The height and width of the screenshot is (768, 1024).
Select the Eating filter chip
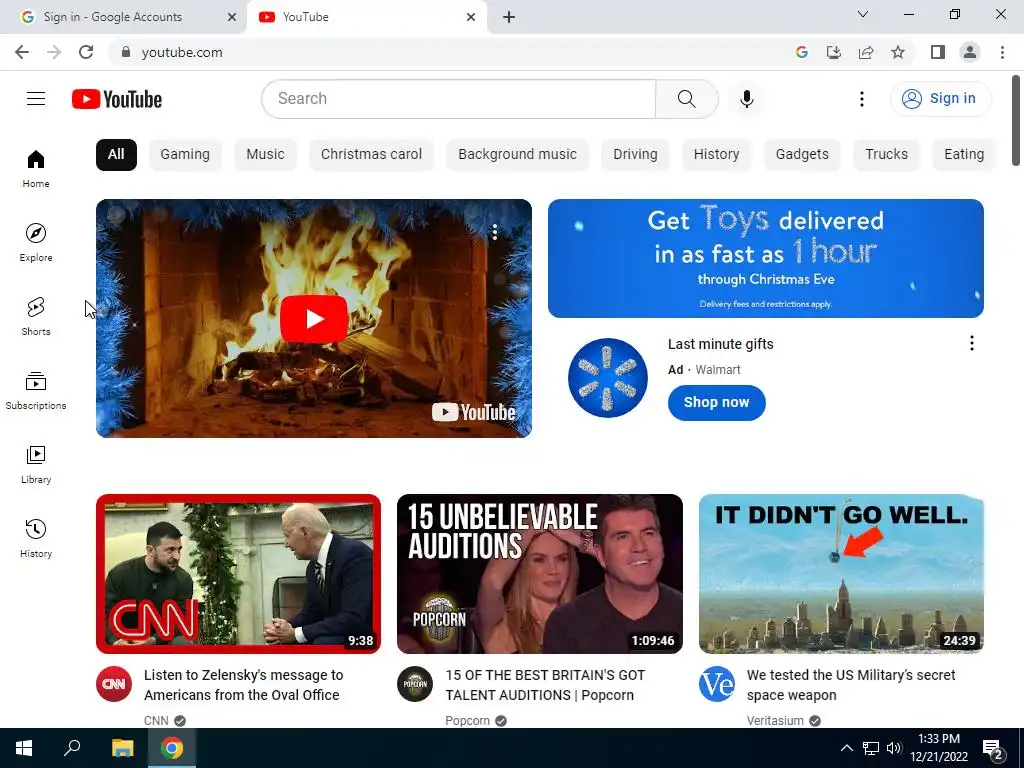964,155
